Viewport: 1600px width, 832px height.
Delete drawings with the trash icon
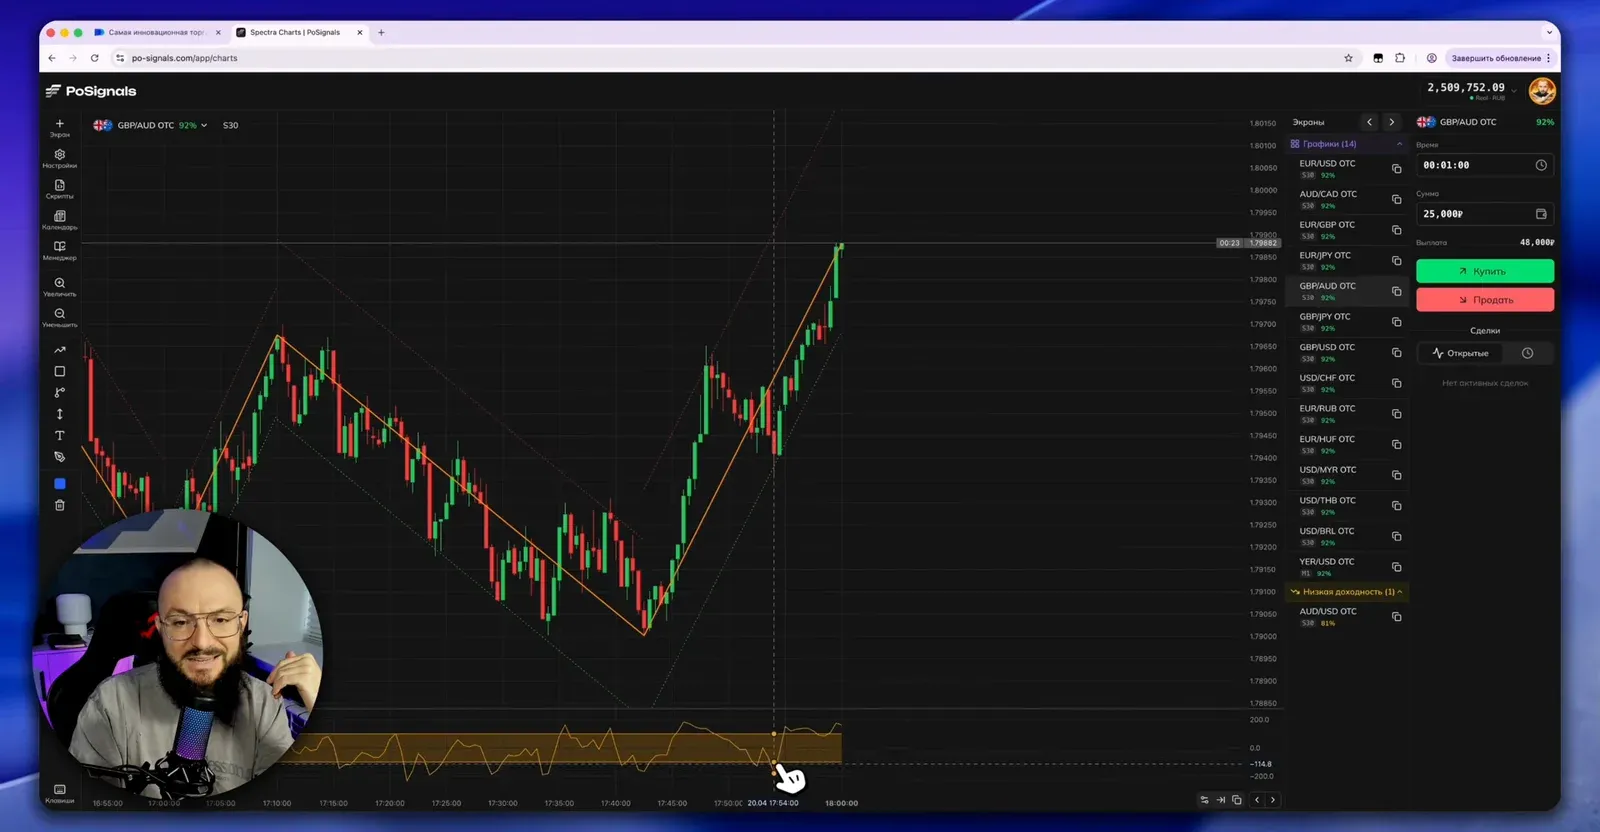coord(59,505)
